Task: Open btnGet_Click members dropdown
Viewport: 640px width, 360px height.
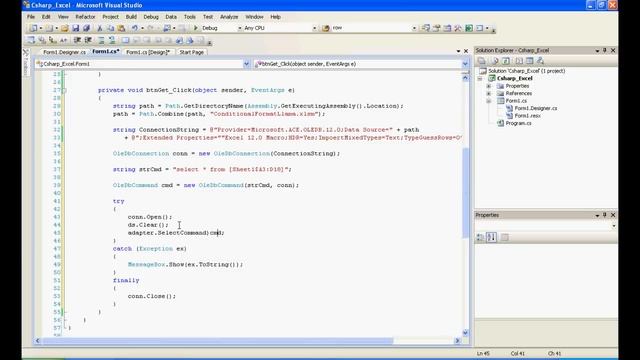Action: 465,64
